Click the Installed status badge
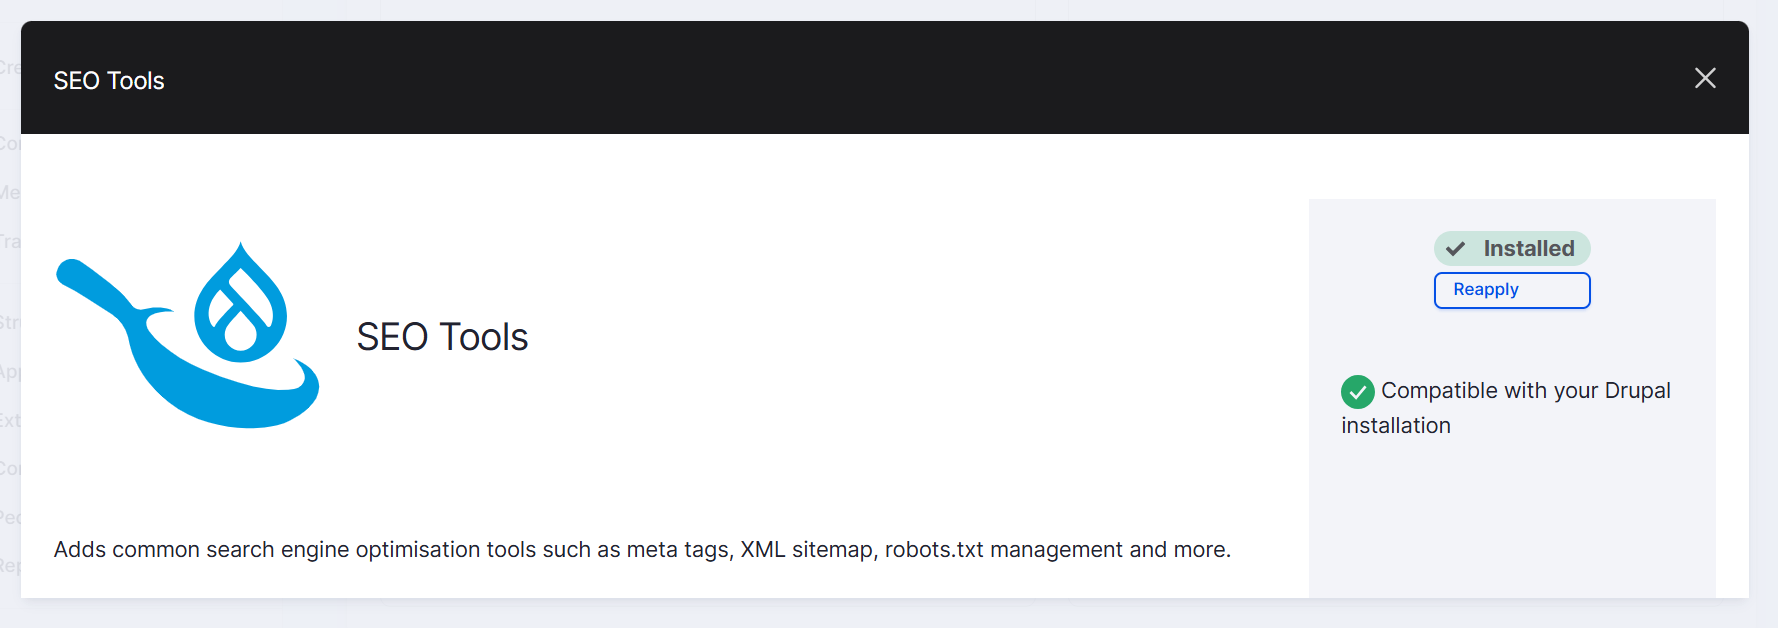 pos(1511,248)
